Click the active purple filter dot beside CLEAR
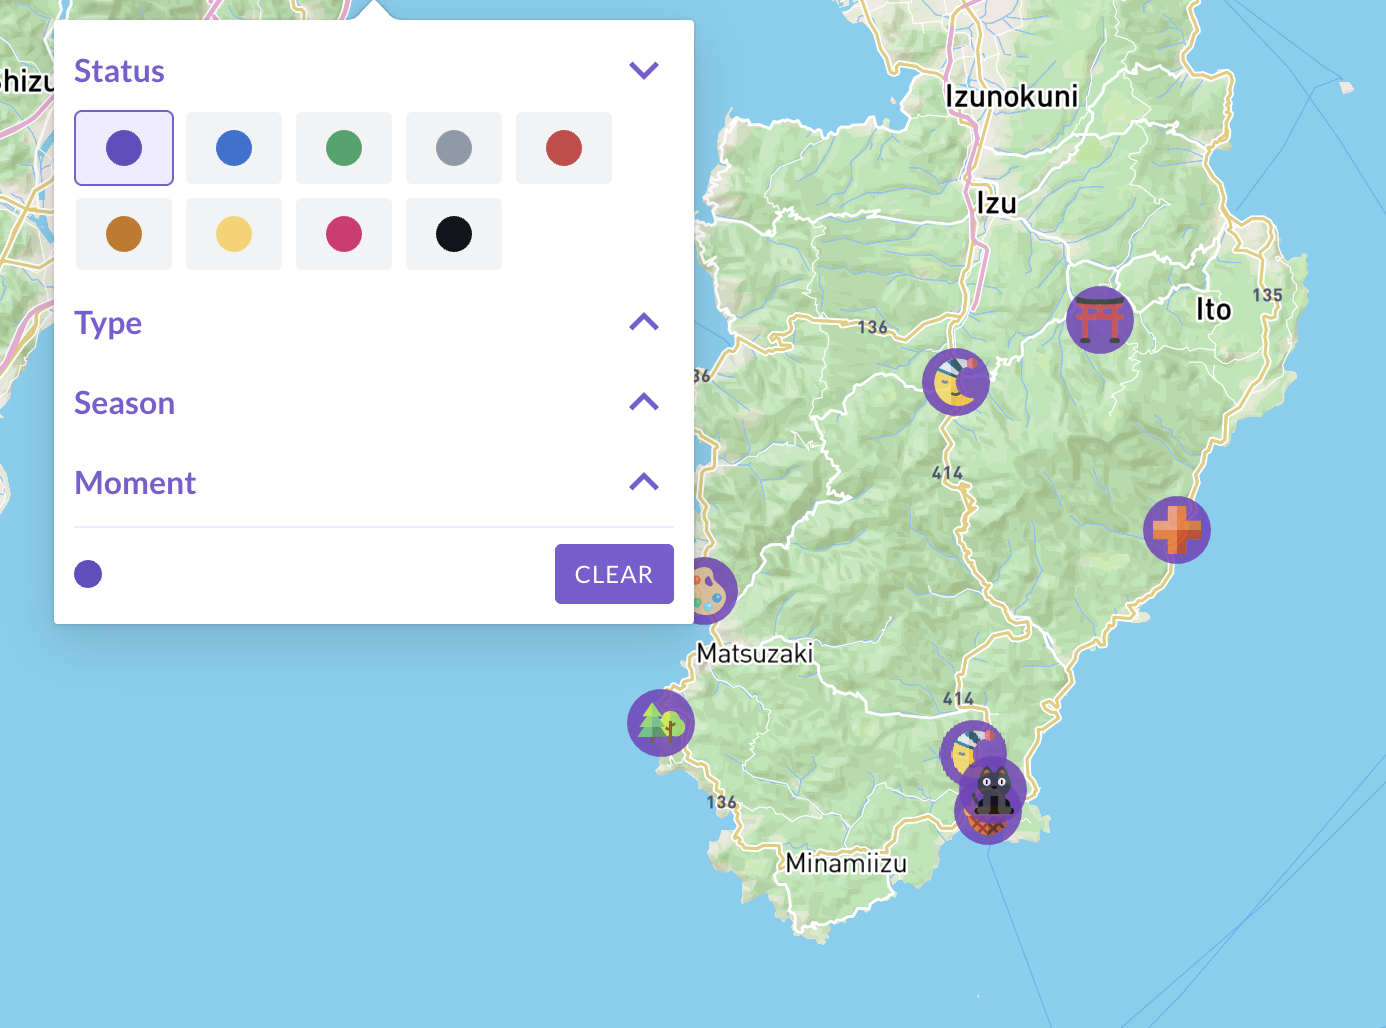 click(x=88, y=574)
